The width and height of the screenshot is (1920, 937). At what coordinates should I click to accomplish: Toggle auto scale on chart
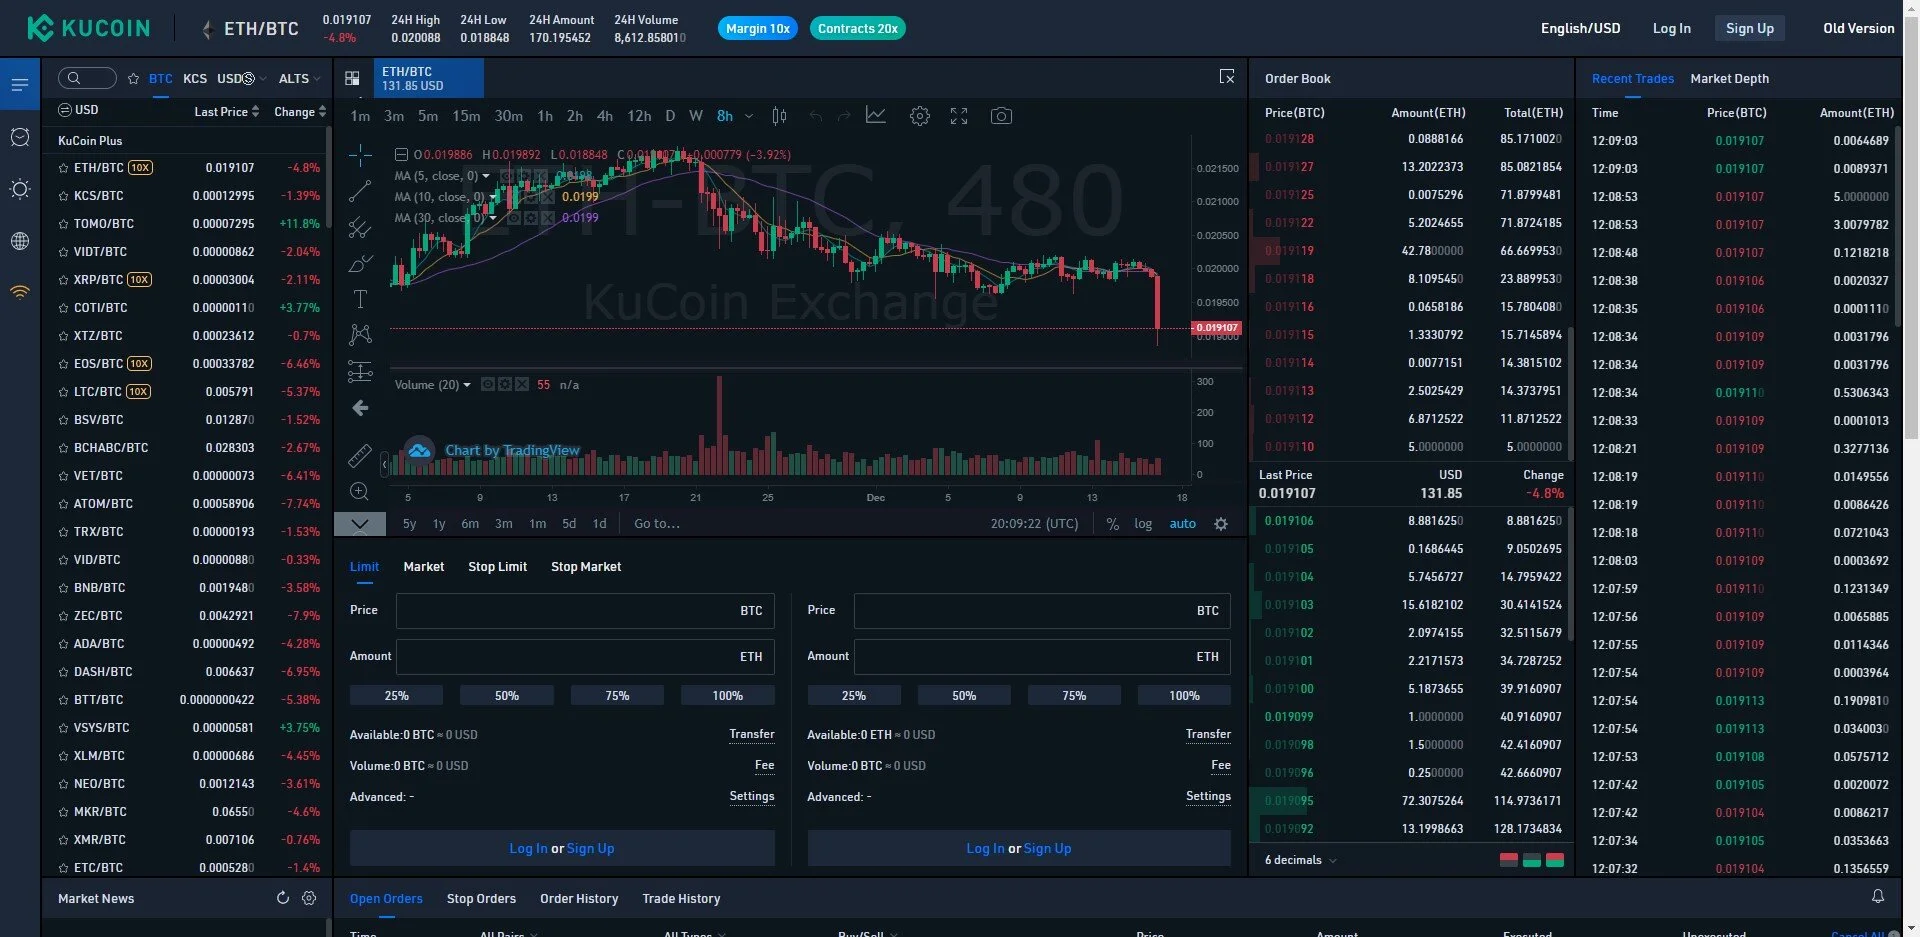(1183, 524)
